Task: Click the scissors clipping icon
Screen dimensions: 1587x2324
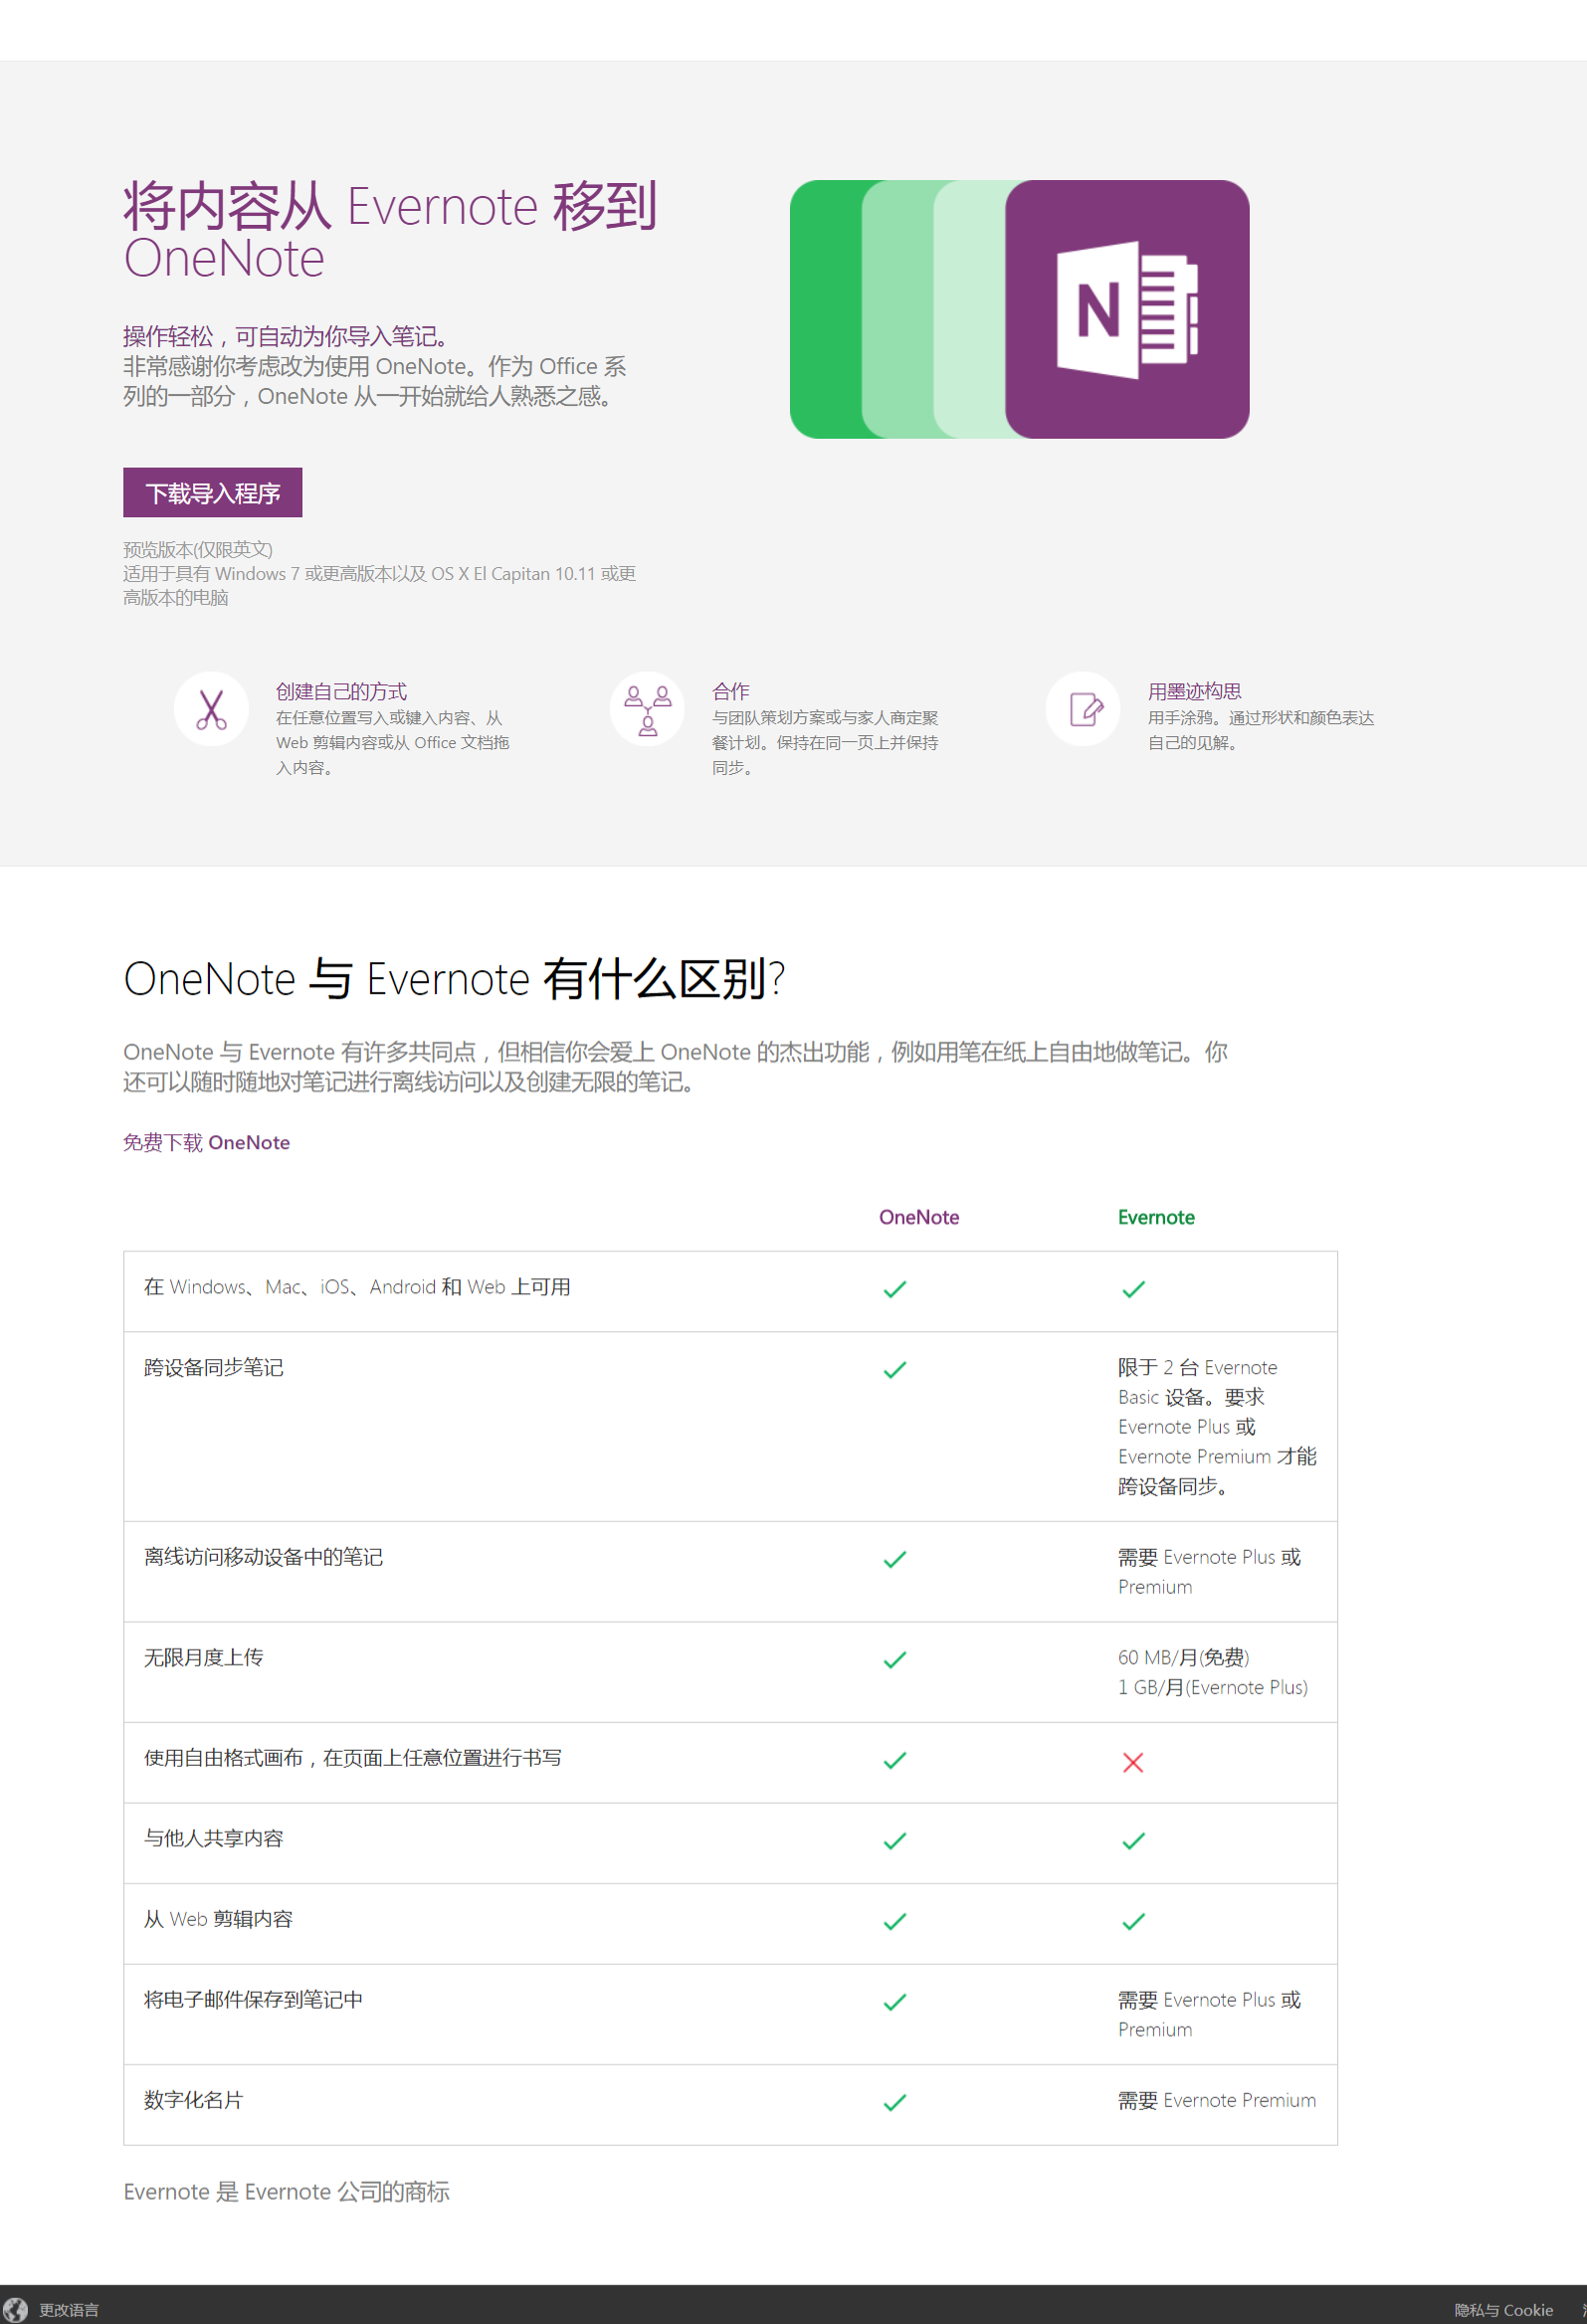Action: point(211,709)
